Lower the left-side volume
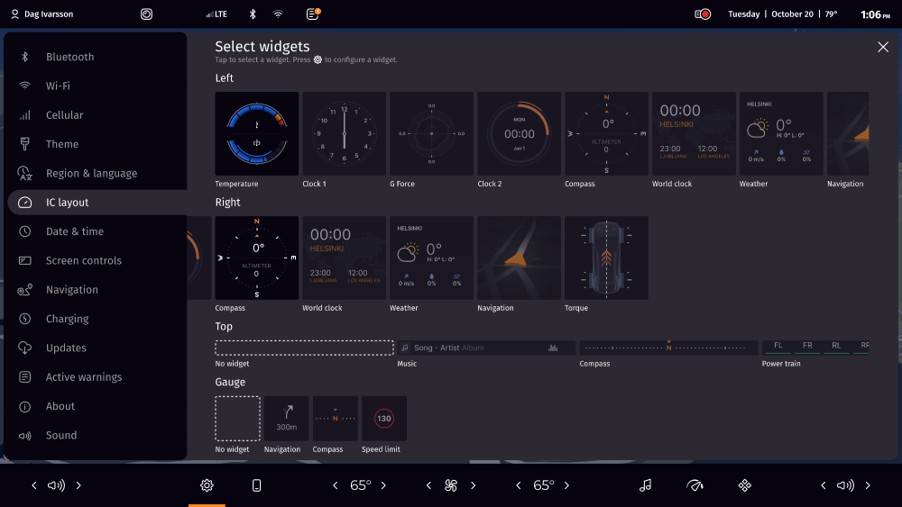The height and width of the screenshot is (507, 902). (34, 486)
